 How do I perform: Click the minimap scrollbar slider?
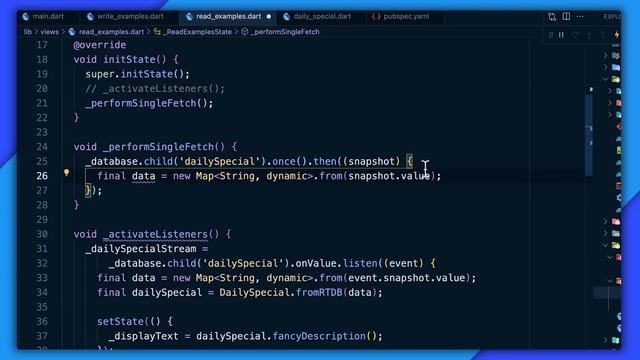click(x=589, y=135)
